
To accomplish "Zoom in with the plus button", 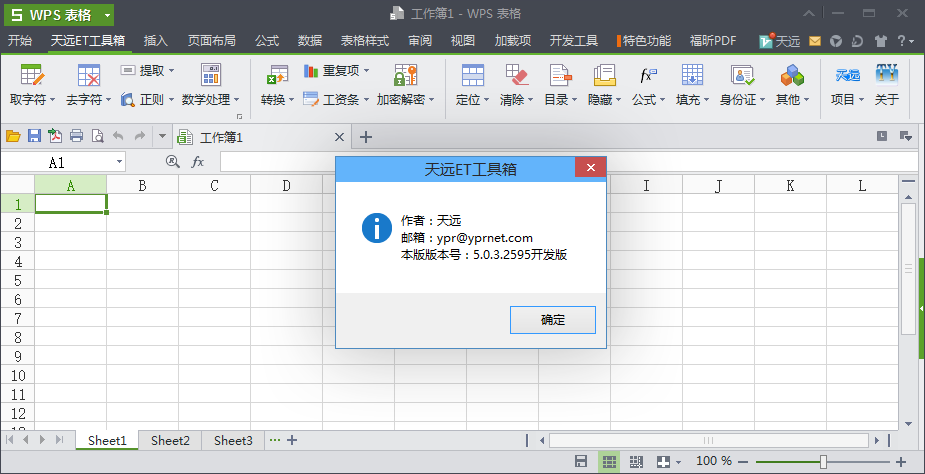I will point(901,462).
